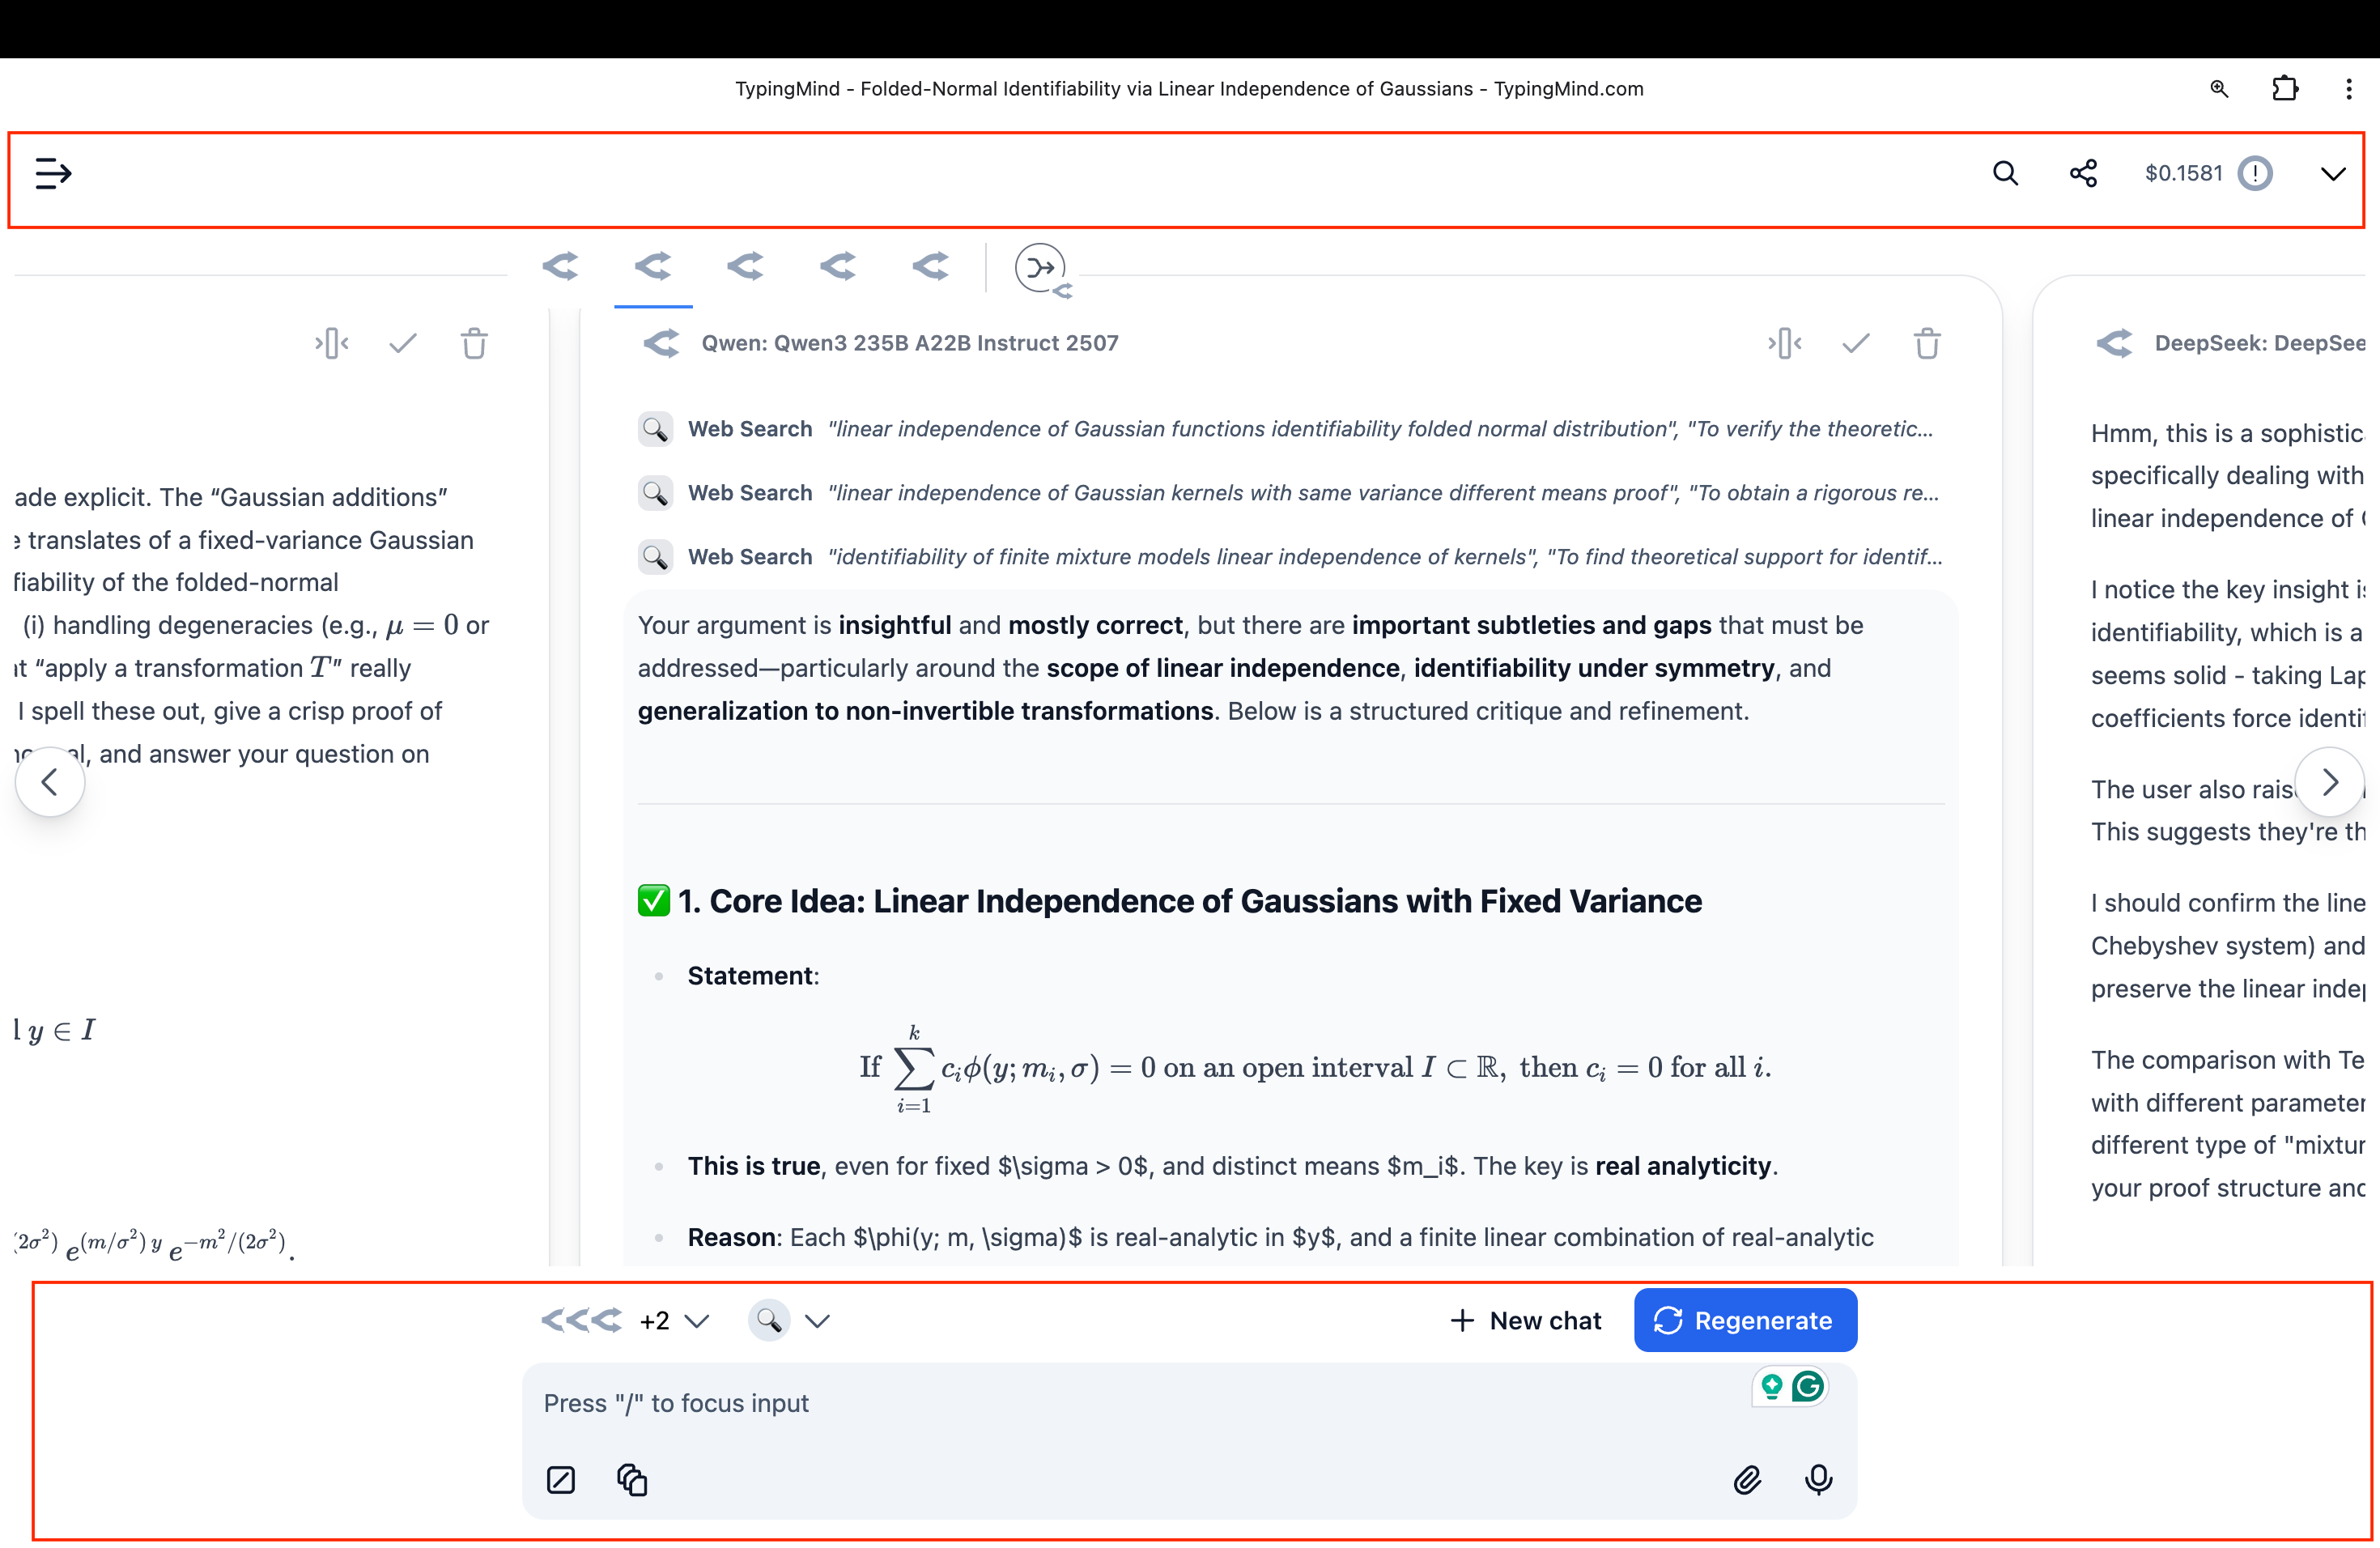2380x1548 pixels.
Task: Expand the header chevron next to the cost
Action: coord(2332,174)
